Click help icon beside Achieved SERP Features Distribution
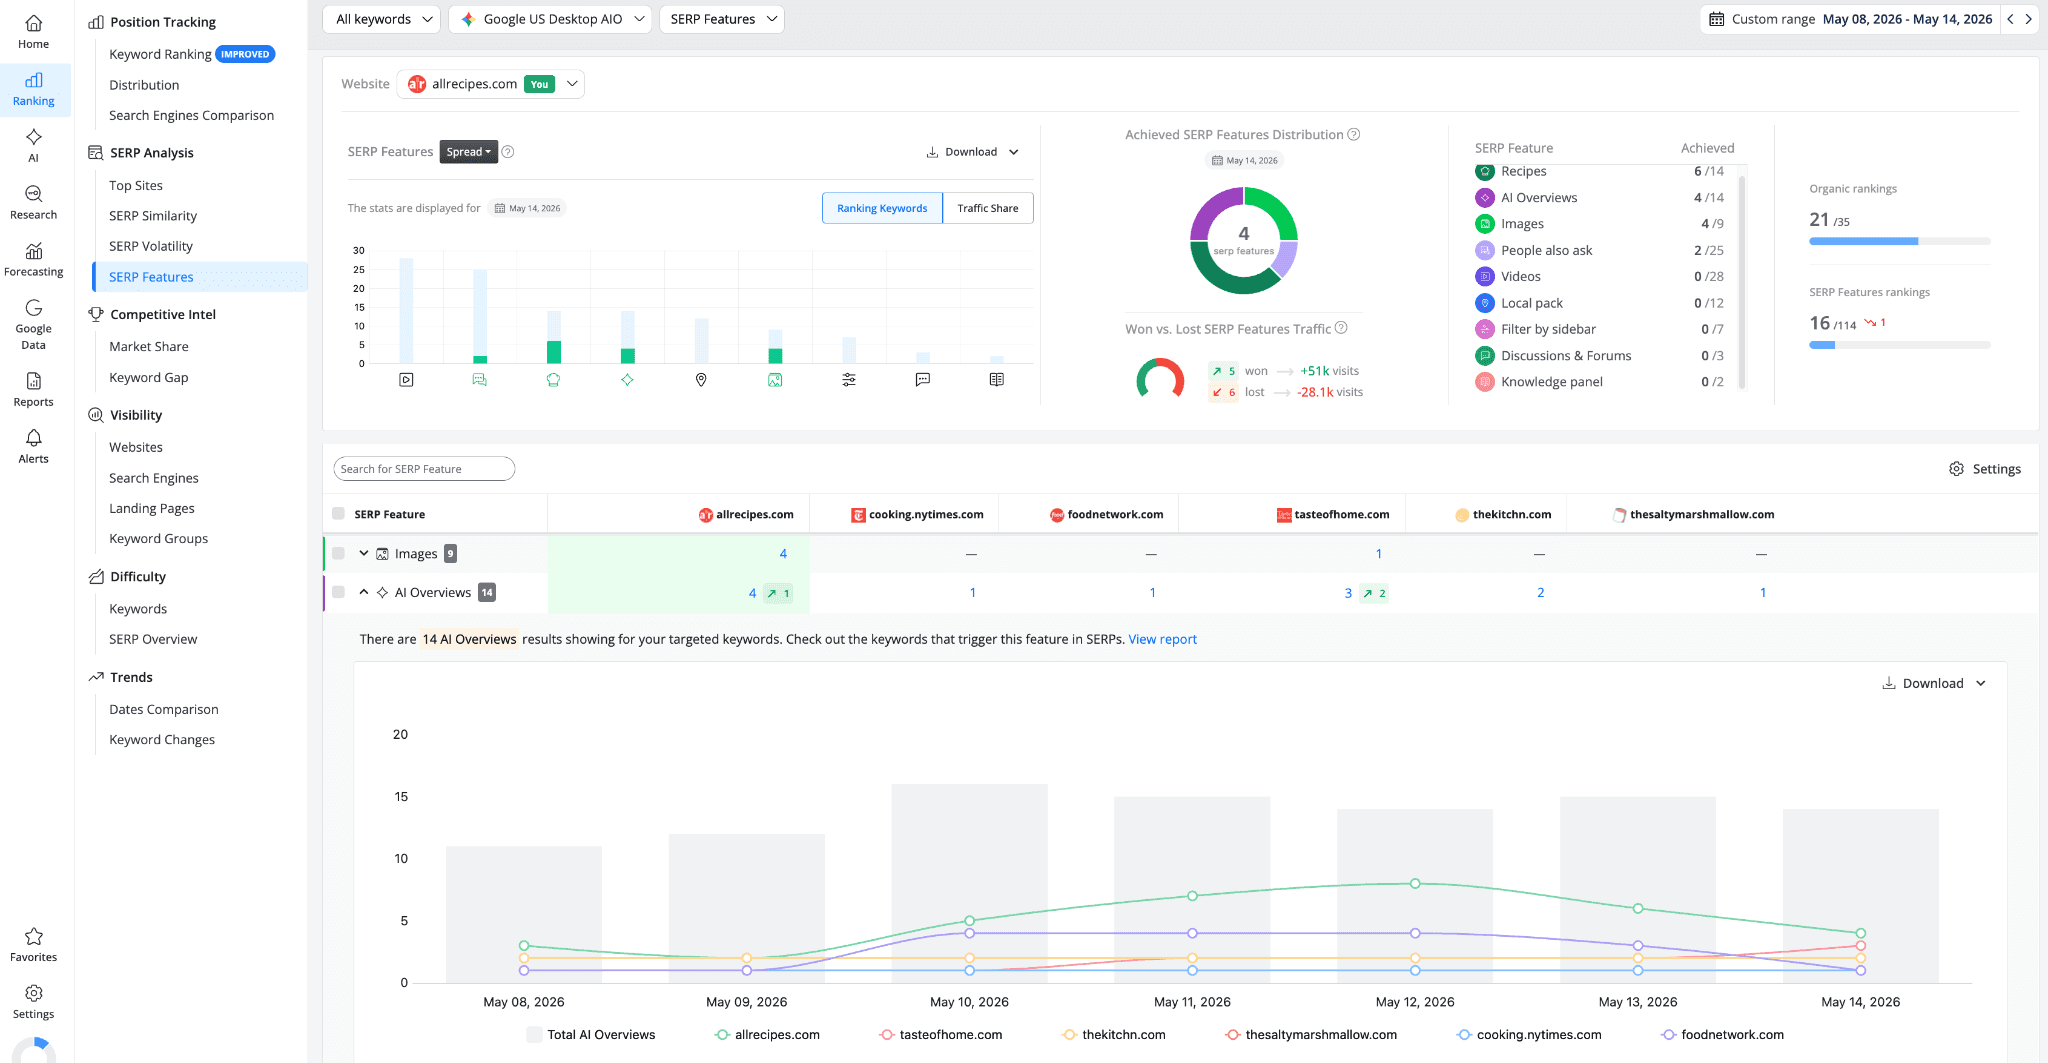 1354,134
